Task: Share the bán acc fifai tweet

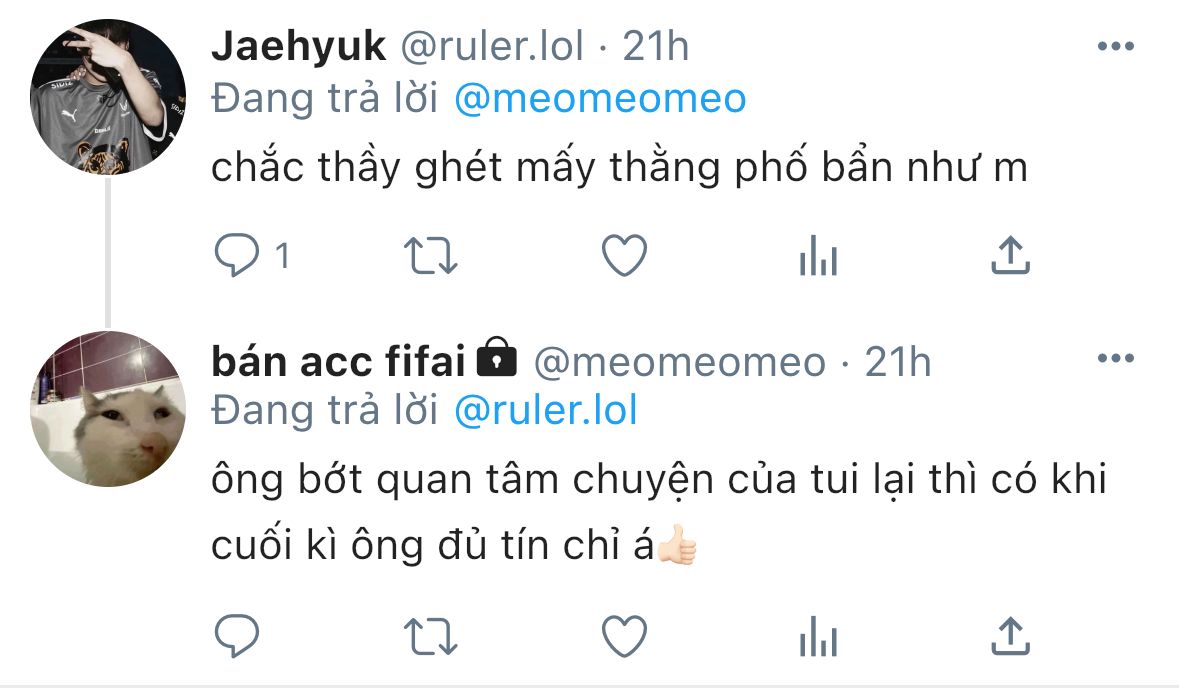Action: 1010,636
